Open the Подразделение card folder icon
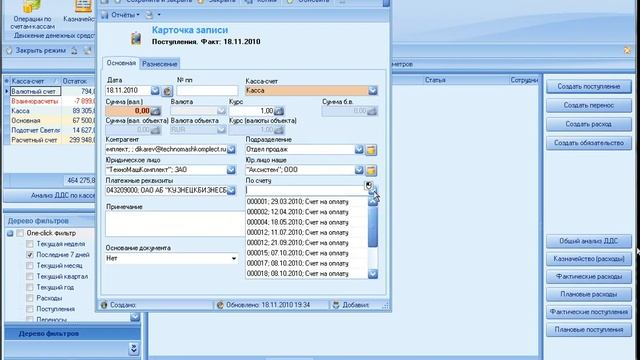Viewport: 640px width, 360px height. coord(371,150)
